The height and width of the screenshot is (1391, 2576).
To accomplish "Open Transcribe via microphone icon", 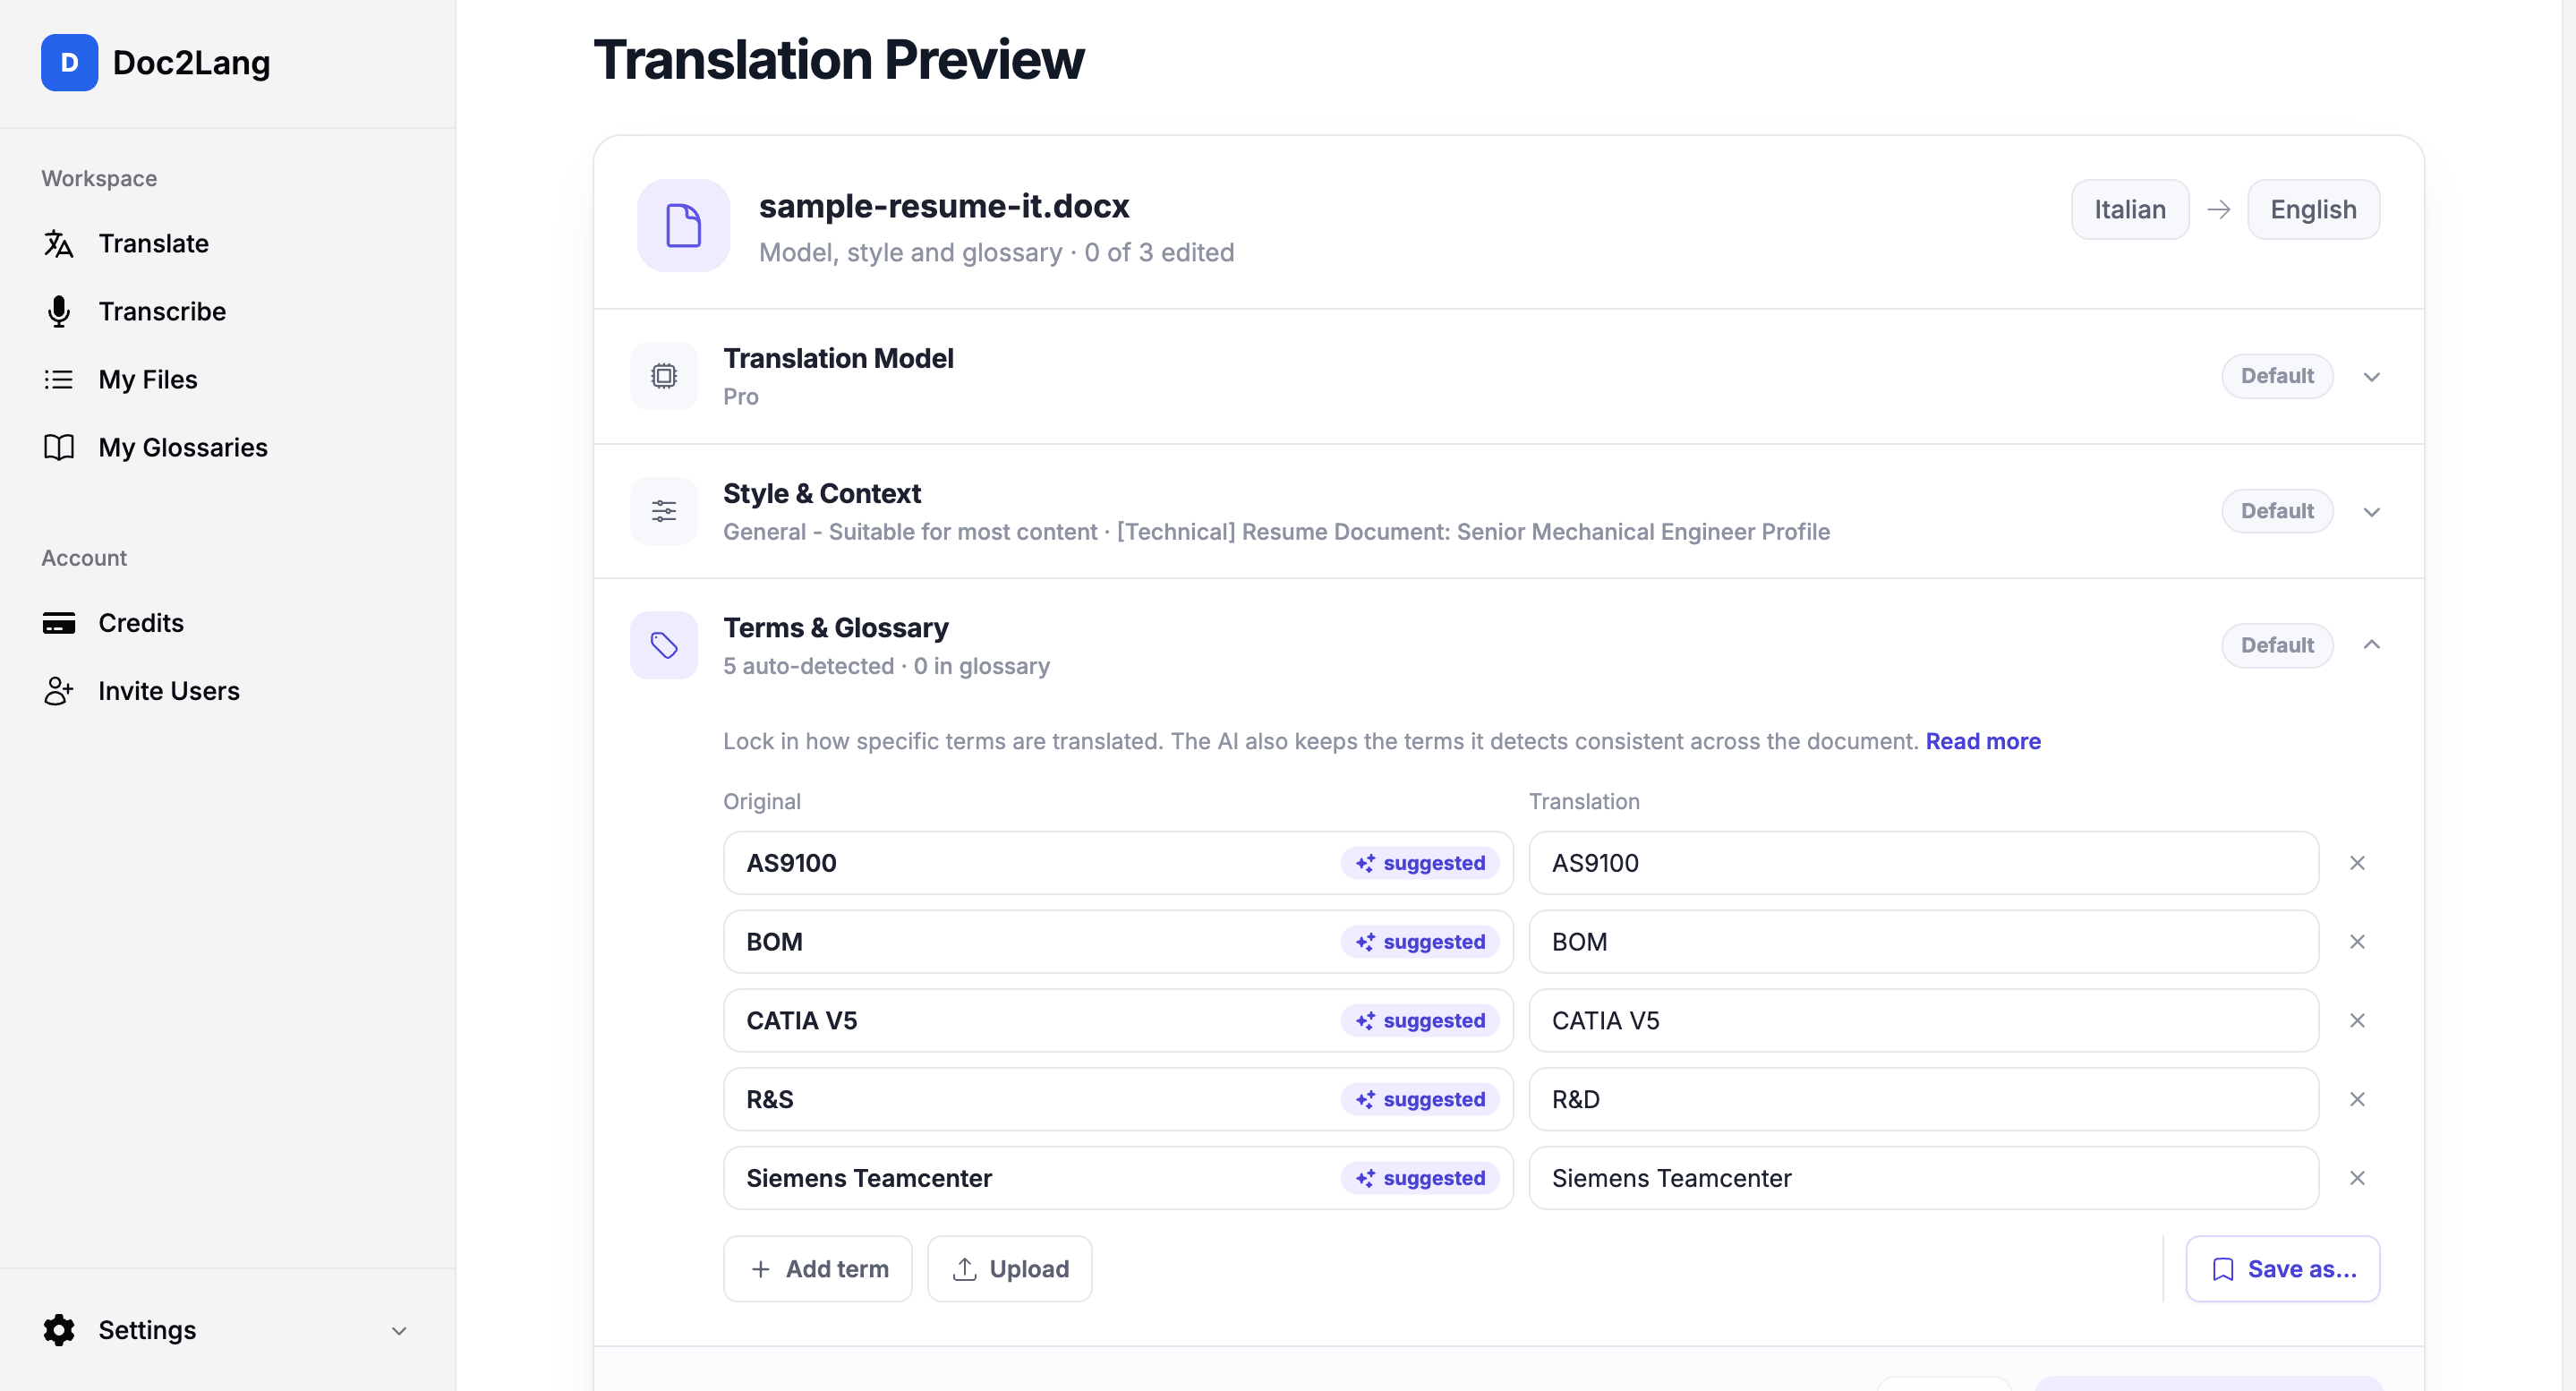I will (x=58, y=311).
